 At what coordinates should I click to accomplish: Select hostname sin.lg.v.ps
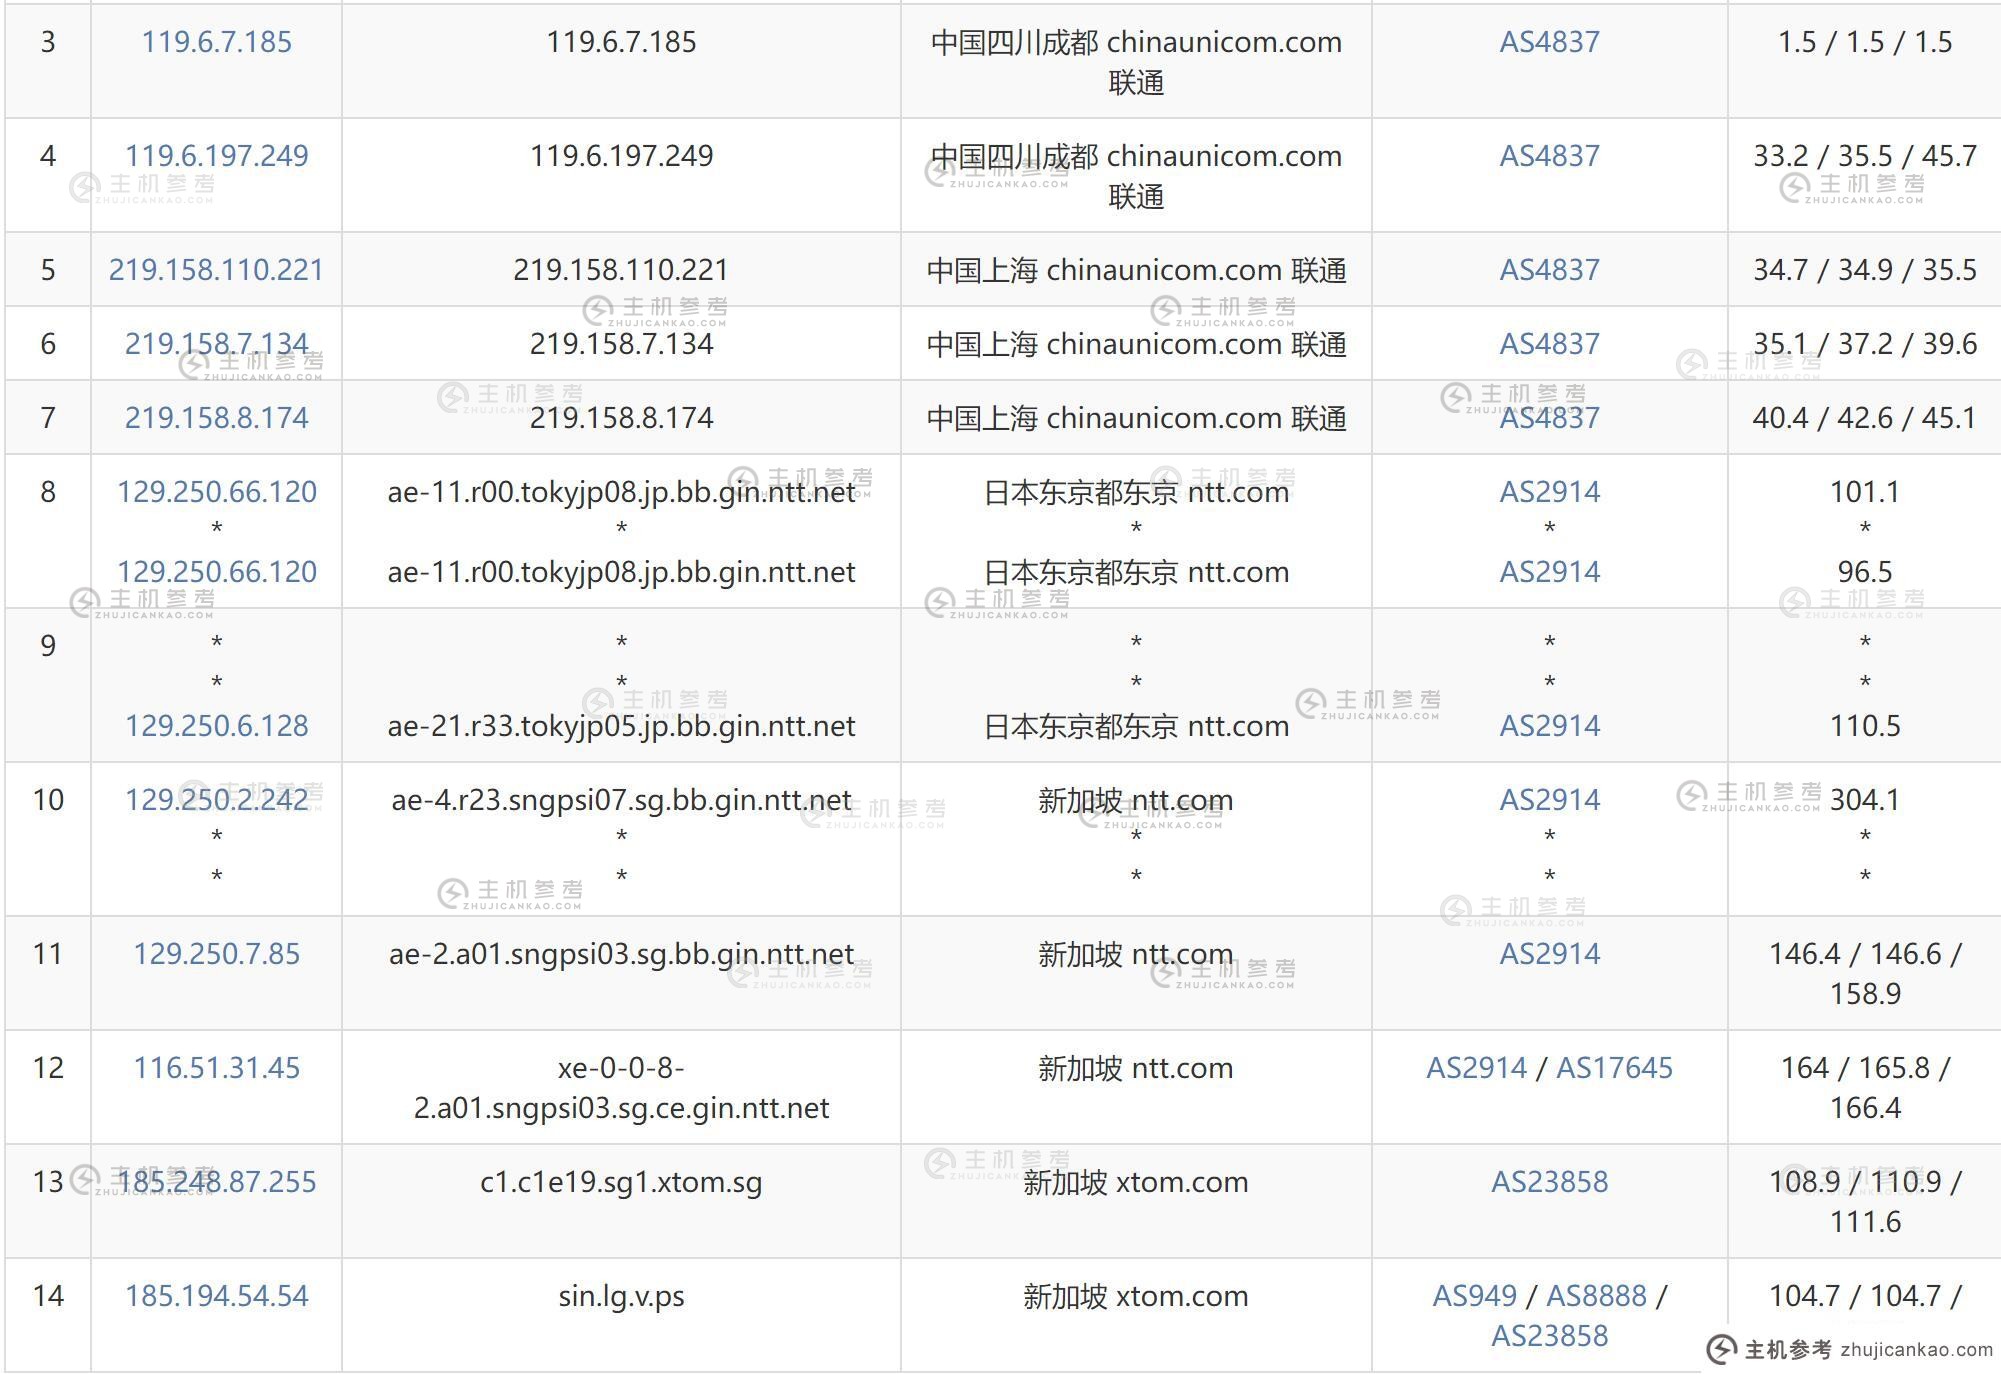click(621, 1296)
